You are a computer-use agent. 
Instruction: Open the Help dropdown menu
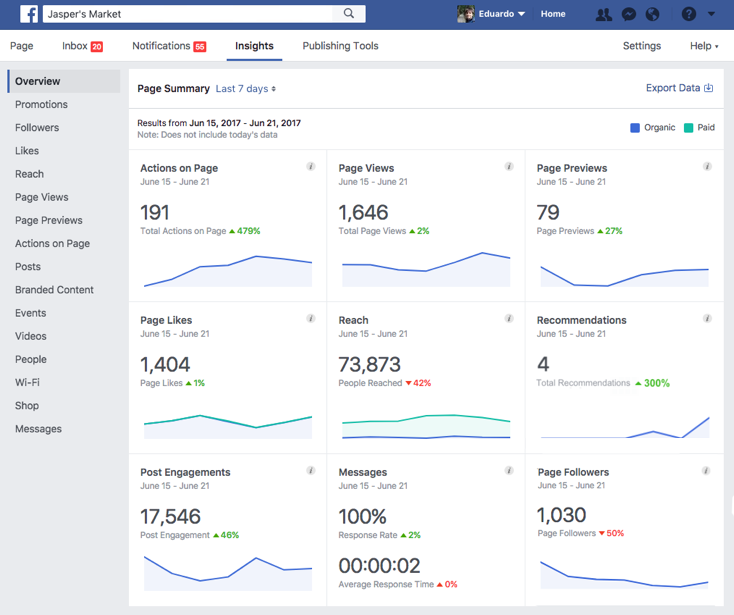pos(703,46)
